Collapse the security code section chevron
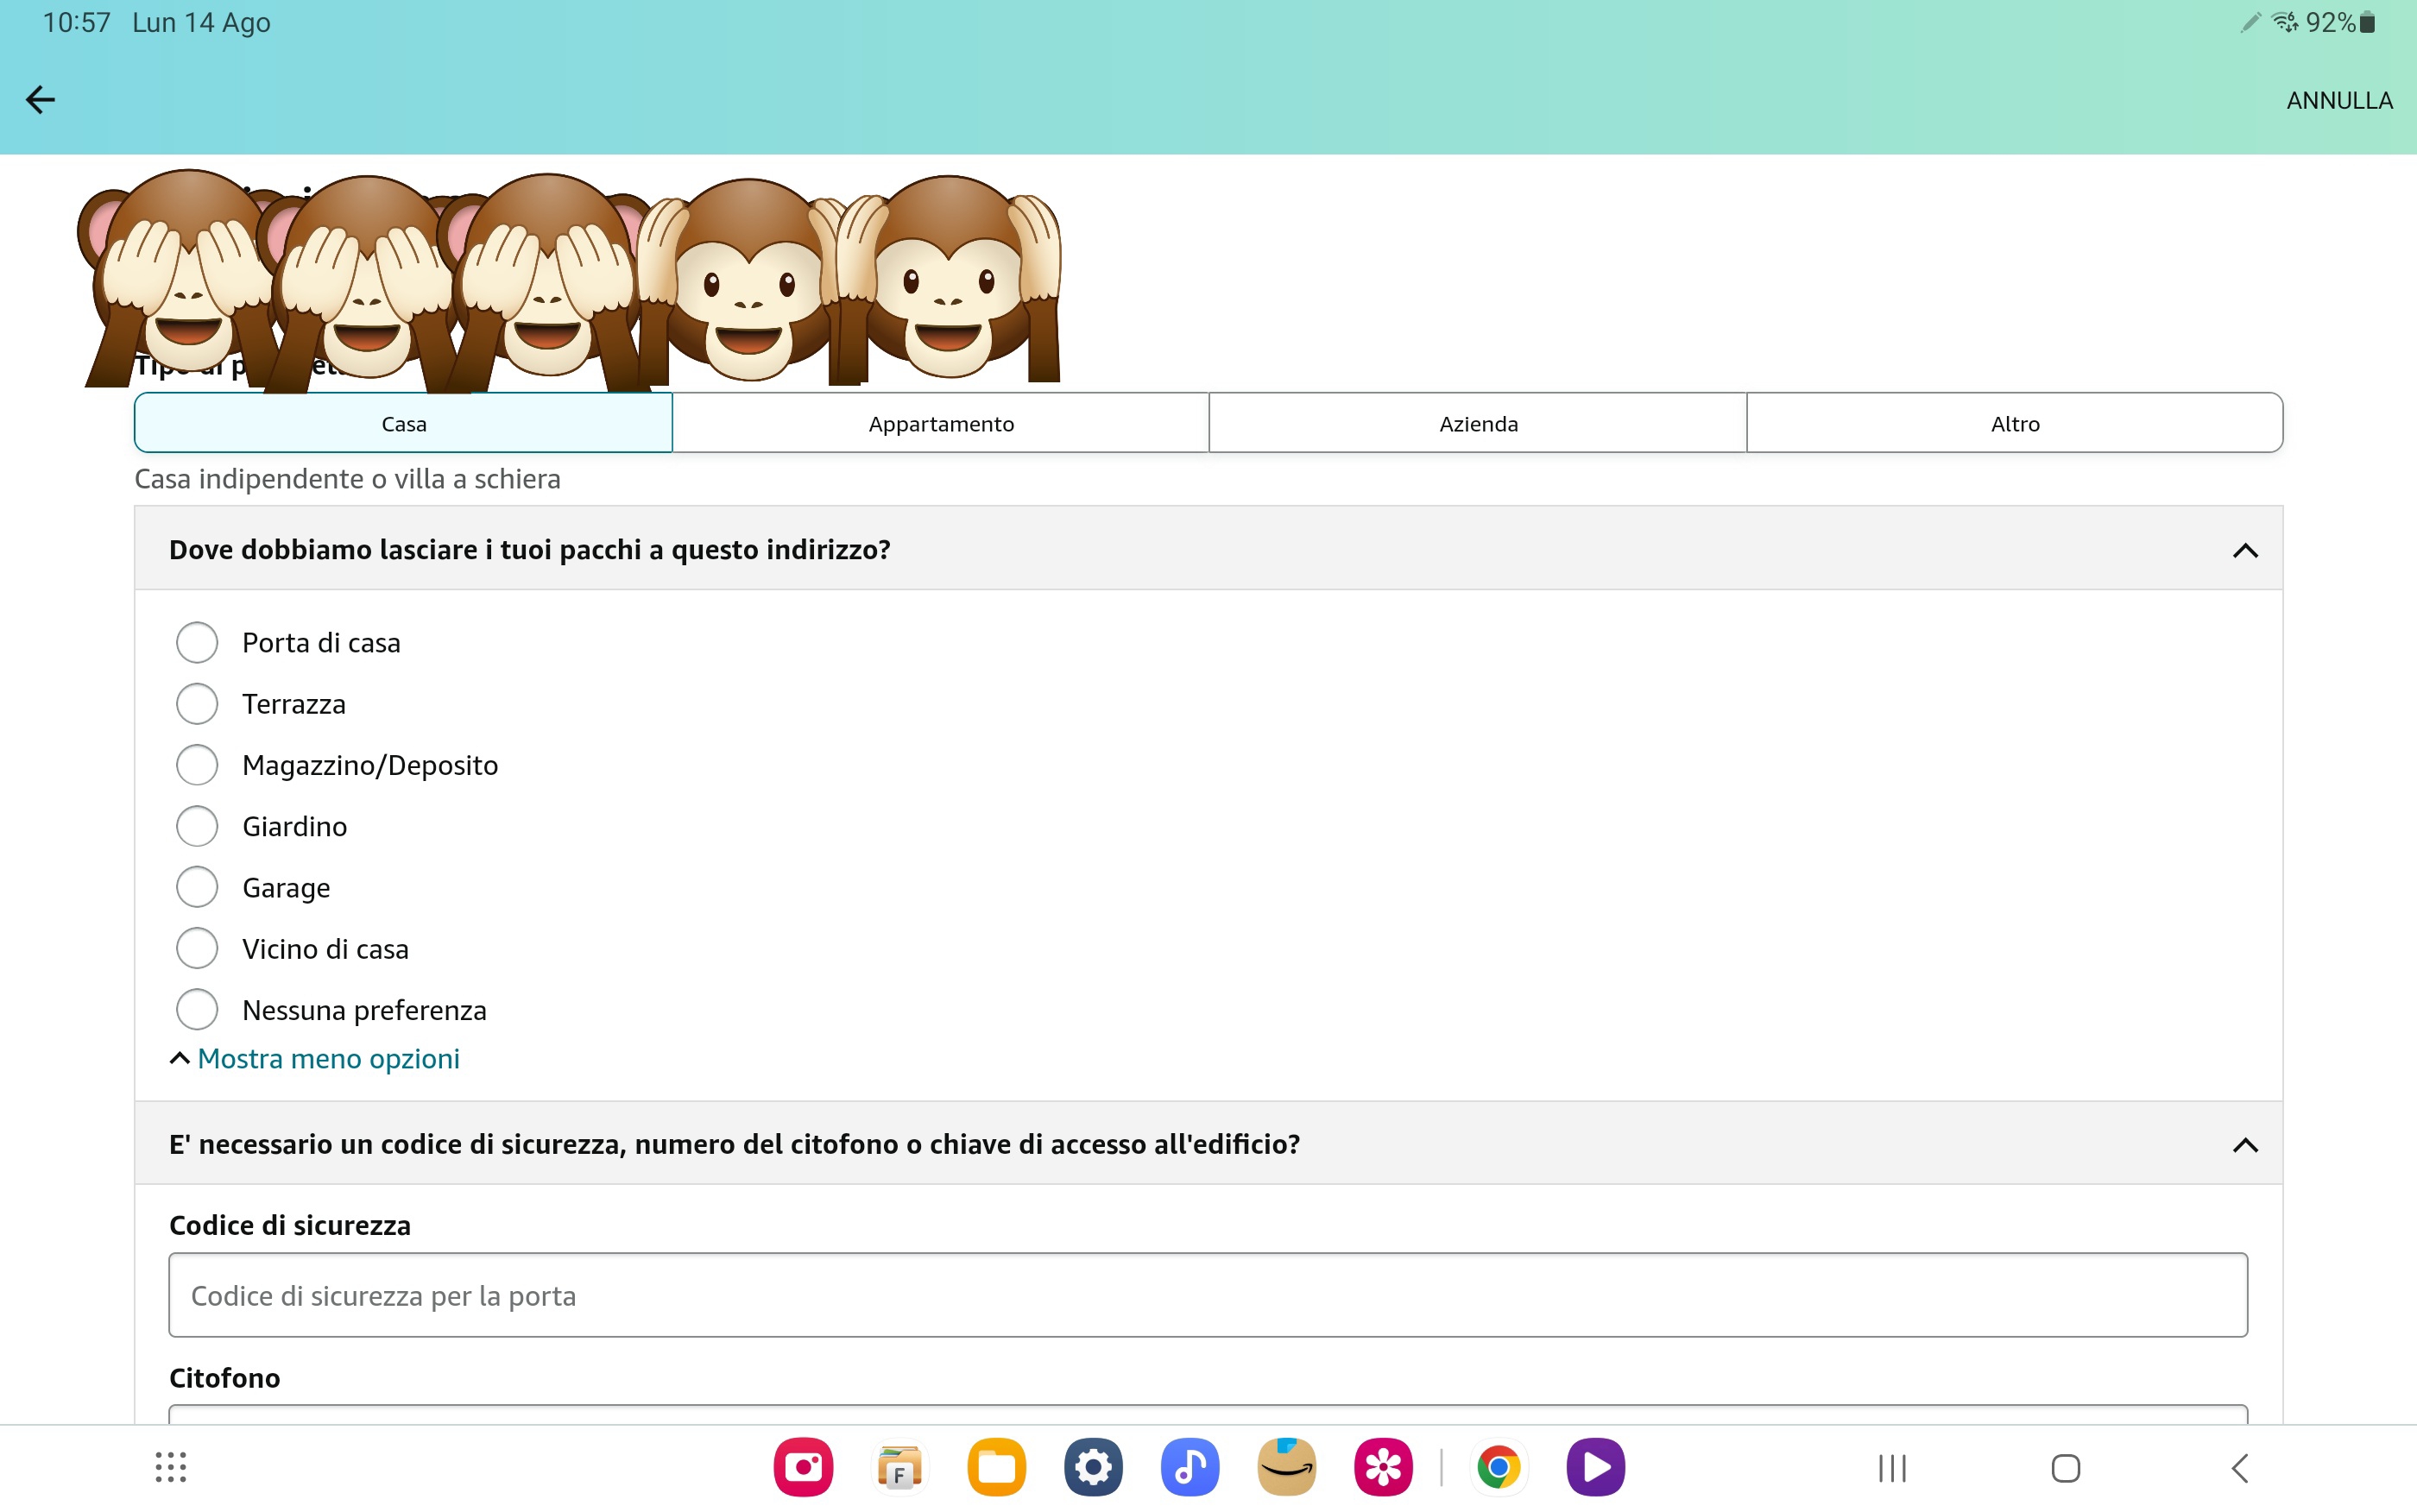Image resolution: width=2417 pixels, height=1512 pixels. pyautogui.click(x=2245, y=1144)
